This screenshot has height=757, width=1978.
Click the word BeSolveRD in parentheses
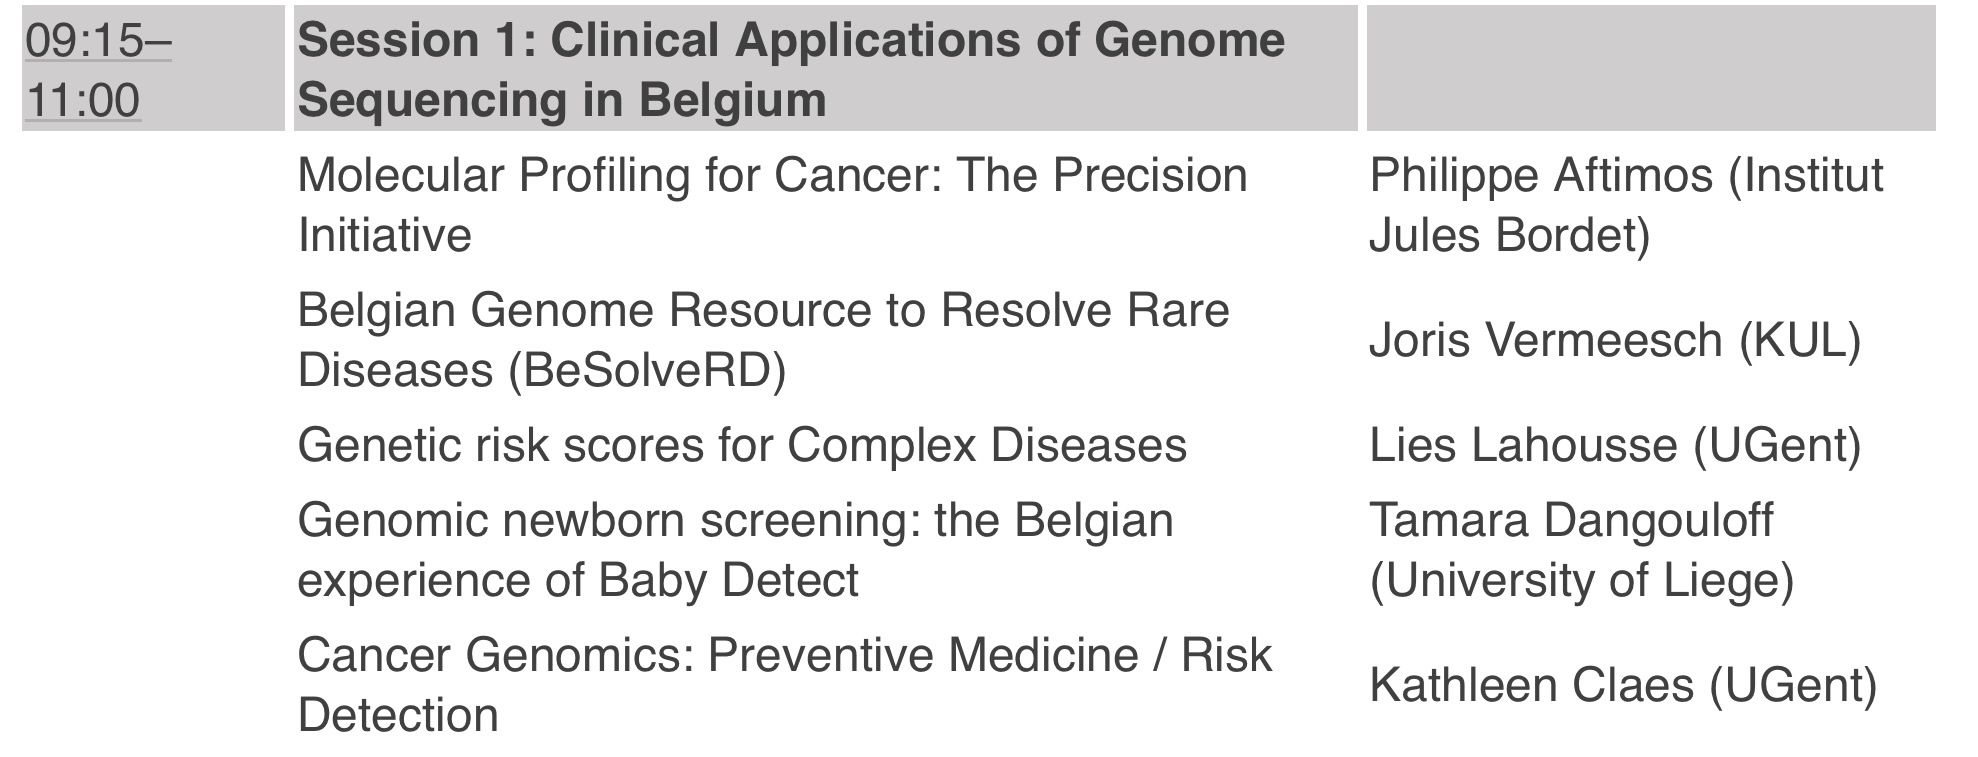pyautogui.click(x=647, y=371)
